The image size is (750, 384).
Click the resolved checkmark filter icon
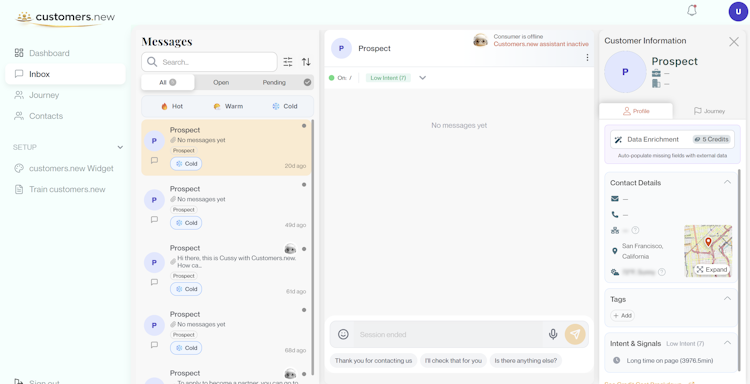click(x=308, y=82)
